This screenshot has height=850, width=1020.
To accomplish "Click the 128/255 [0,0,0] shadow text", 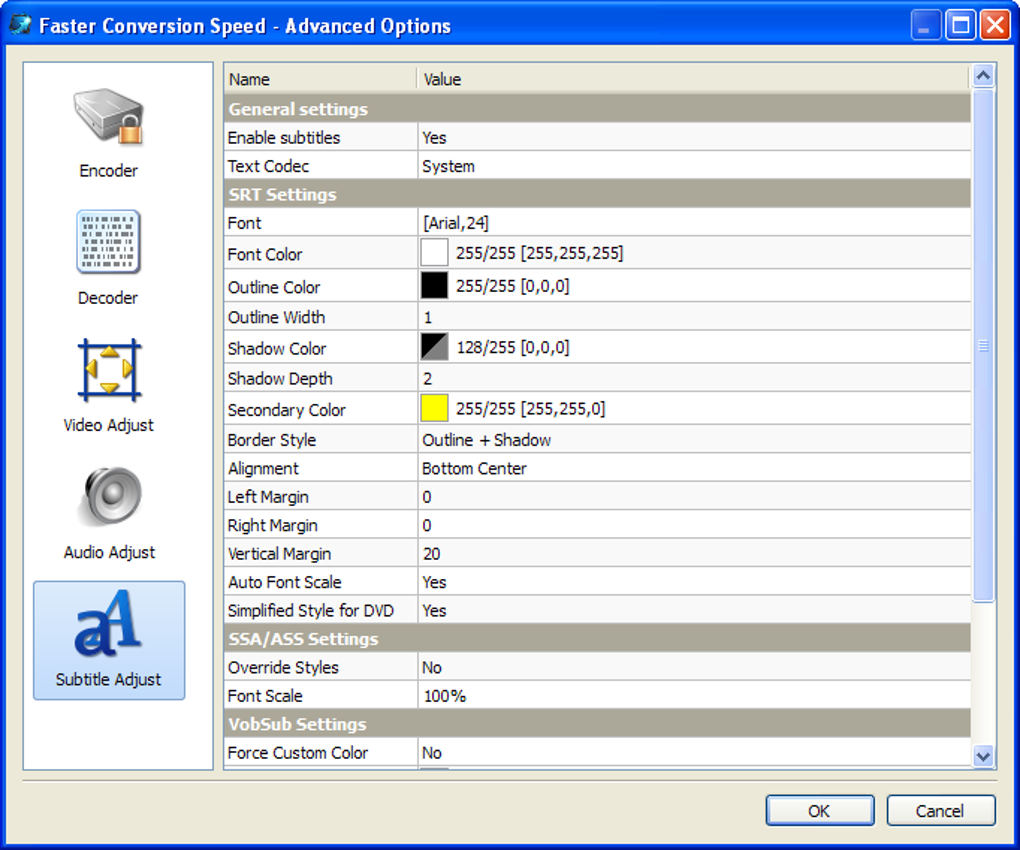I will [513, 347].
